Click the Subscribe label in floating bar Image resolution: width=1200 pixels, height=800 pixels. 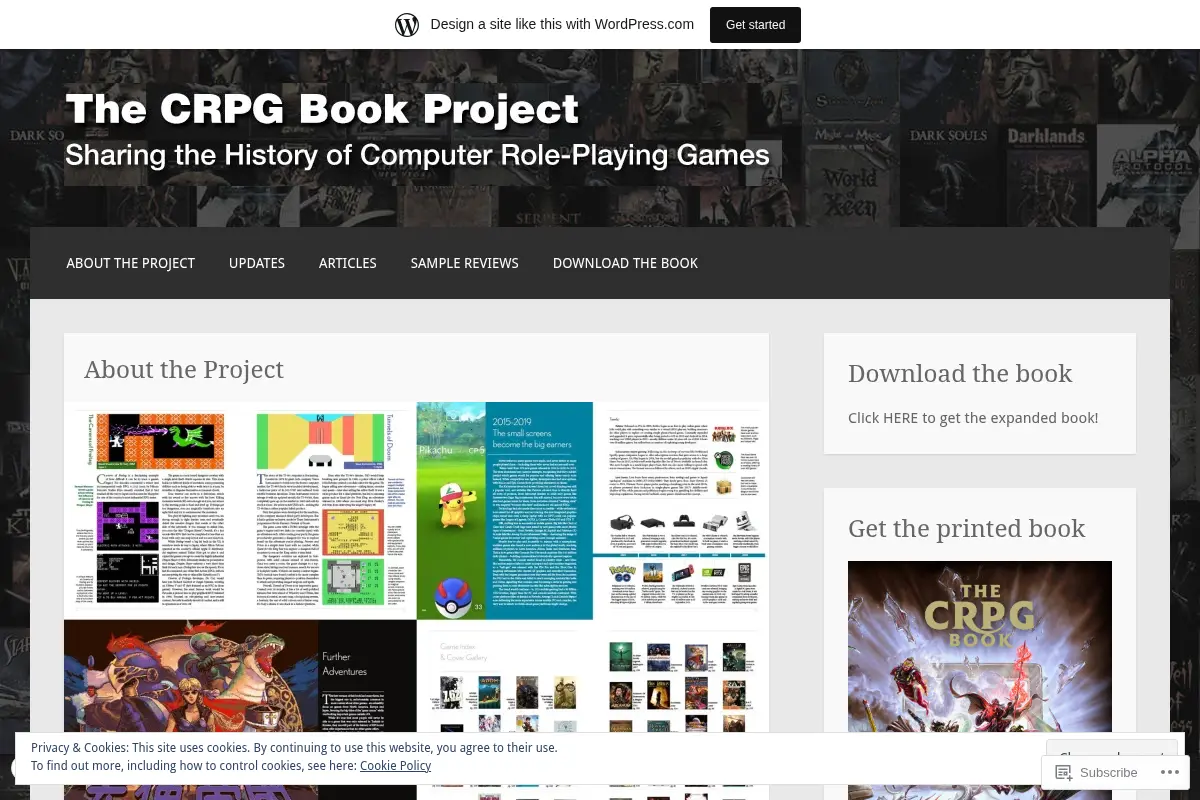1108,772
